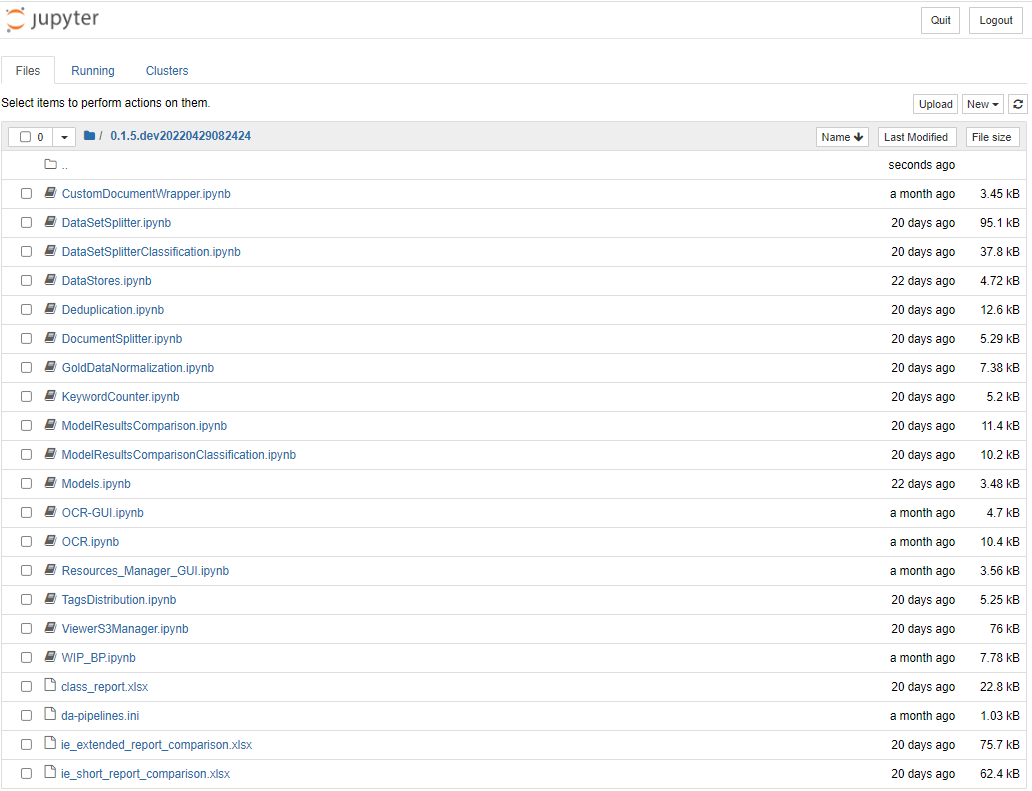Image resolution: width=1032 pixels, height=791 pixels.
Task: Open the 0.1.5.dev20220429082424 breadcrumb link
Action: click(x=180, y=136)
